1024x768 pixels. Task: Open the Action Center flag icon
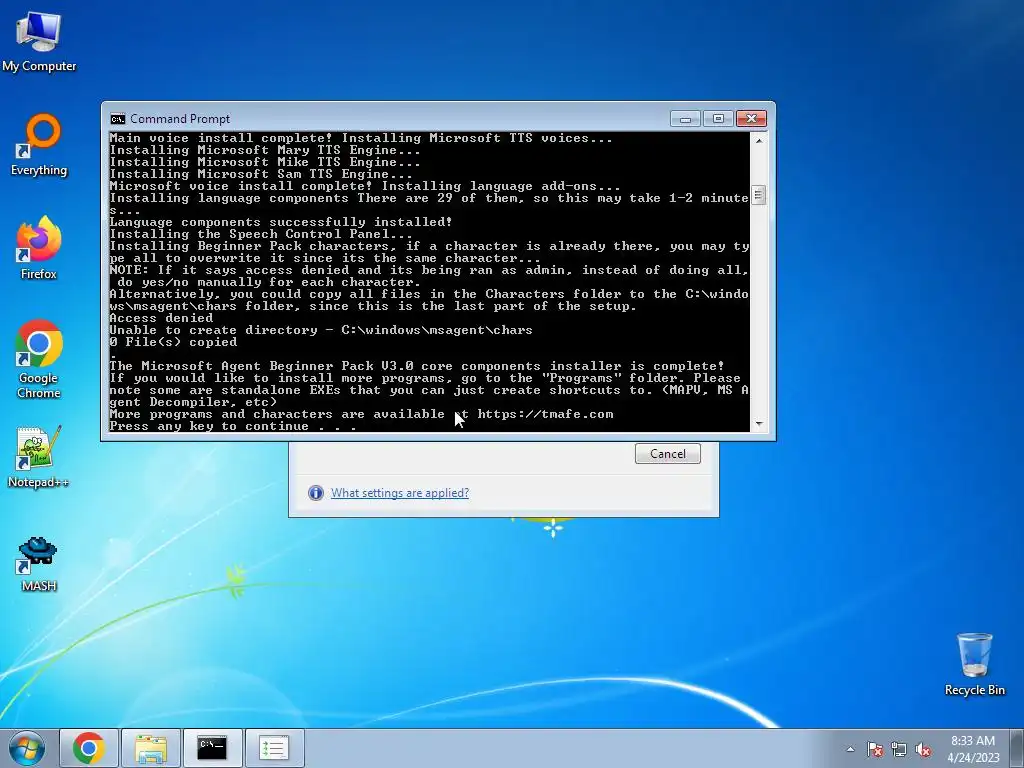click(x=875, y=749)
